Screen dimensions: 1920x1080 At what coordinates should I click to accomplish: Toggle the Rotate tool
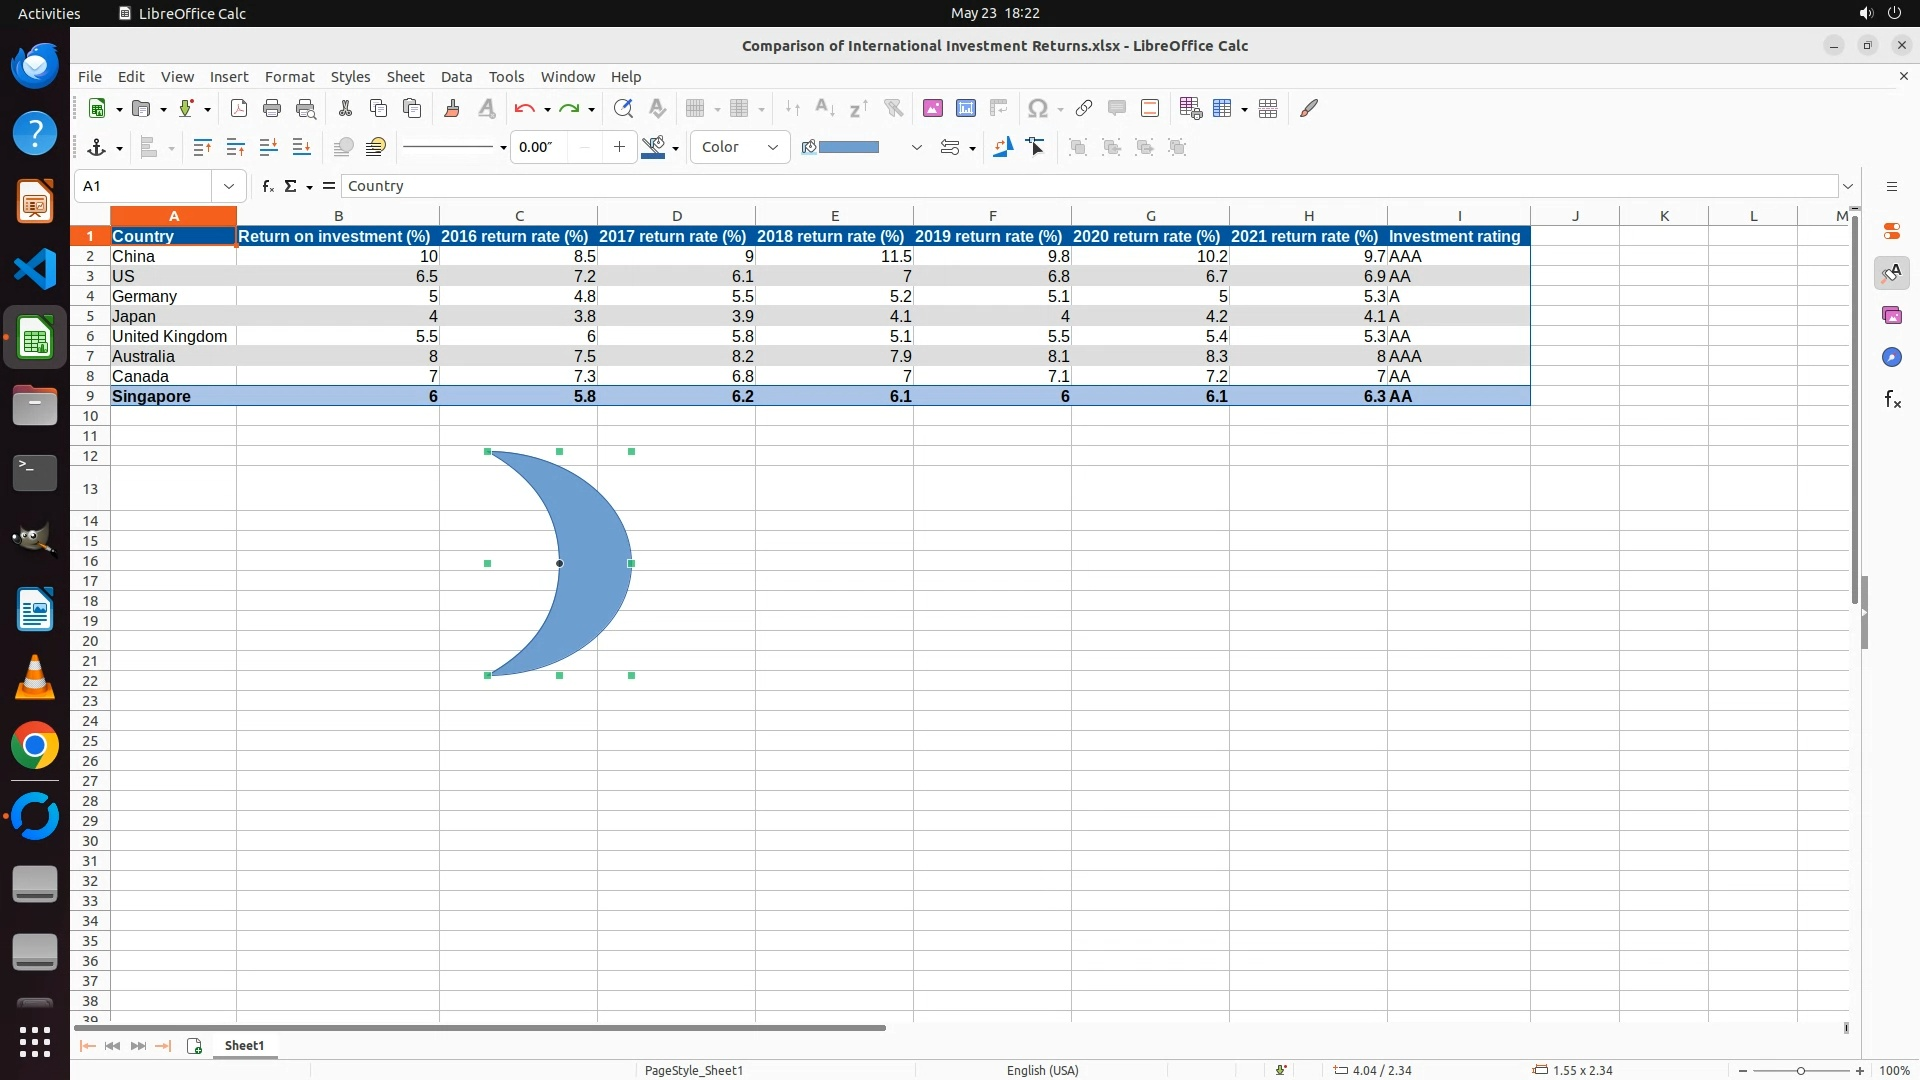(1002, 147)
